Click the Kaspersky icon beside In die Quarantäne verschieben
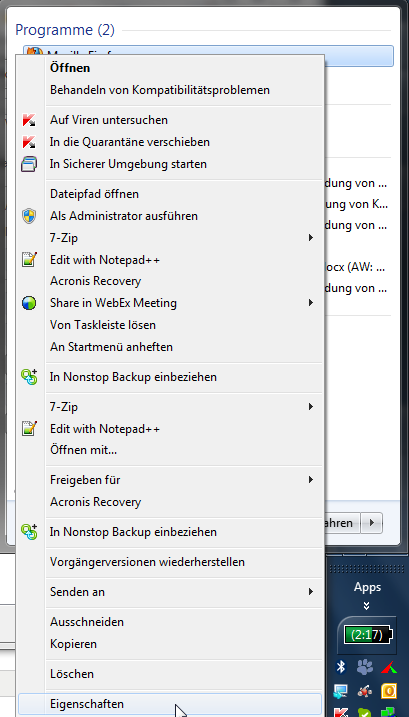 (x=29, y=142)
